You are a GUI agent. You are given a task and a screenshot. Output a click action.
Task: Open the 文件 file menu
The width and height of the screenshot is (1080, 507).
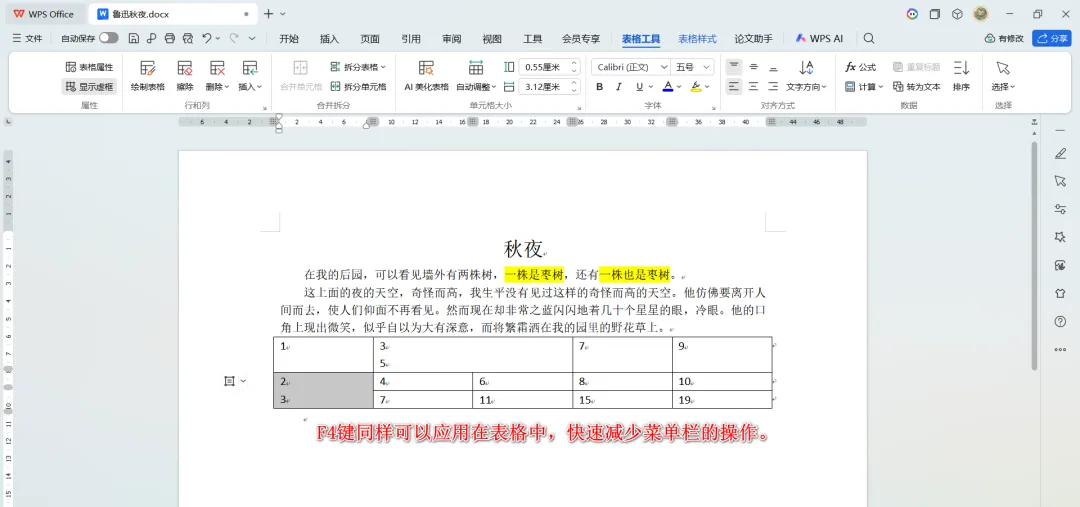coord(28,39)
